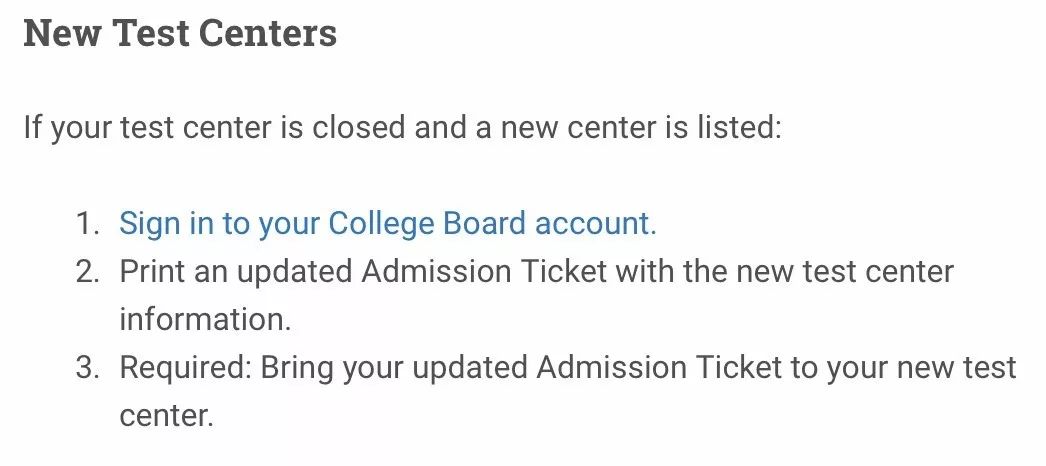Click the word 'information.' in step two

point(205,319)
